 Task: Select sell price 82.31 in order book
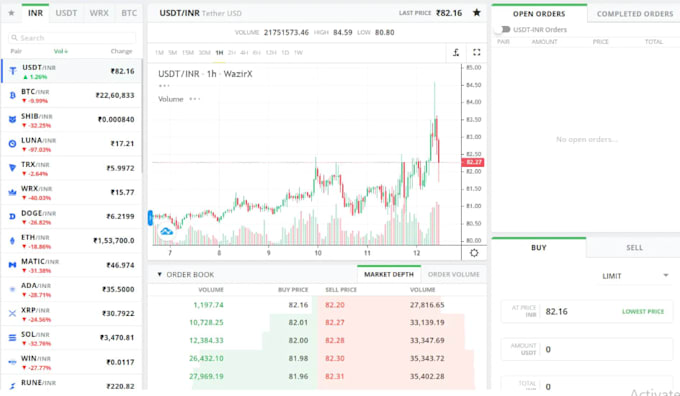coord(335,376)
